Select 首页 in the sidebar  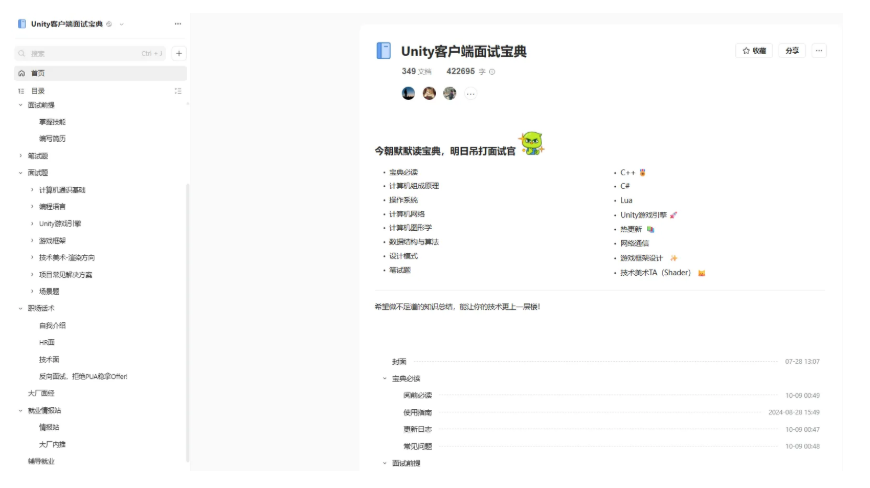coord(100,73)
